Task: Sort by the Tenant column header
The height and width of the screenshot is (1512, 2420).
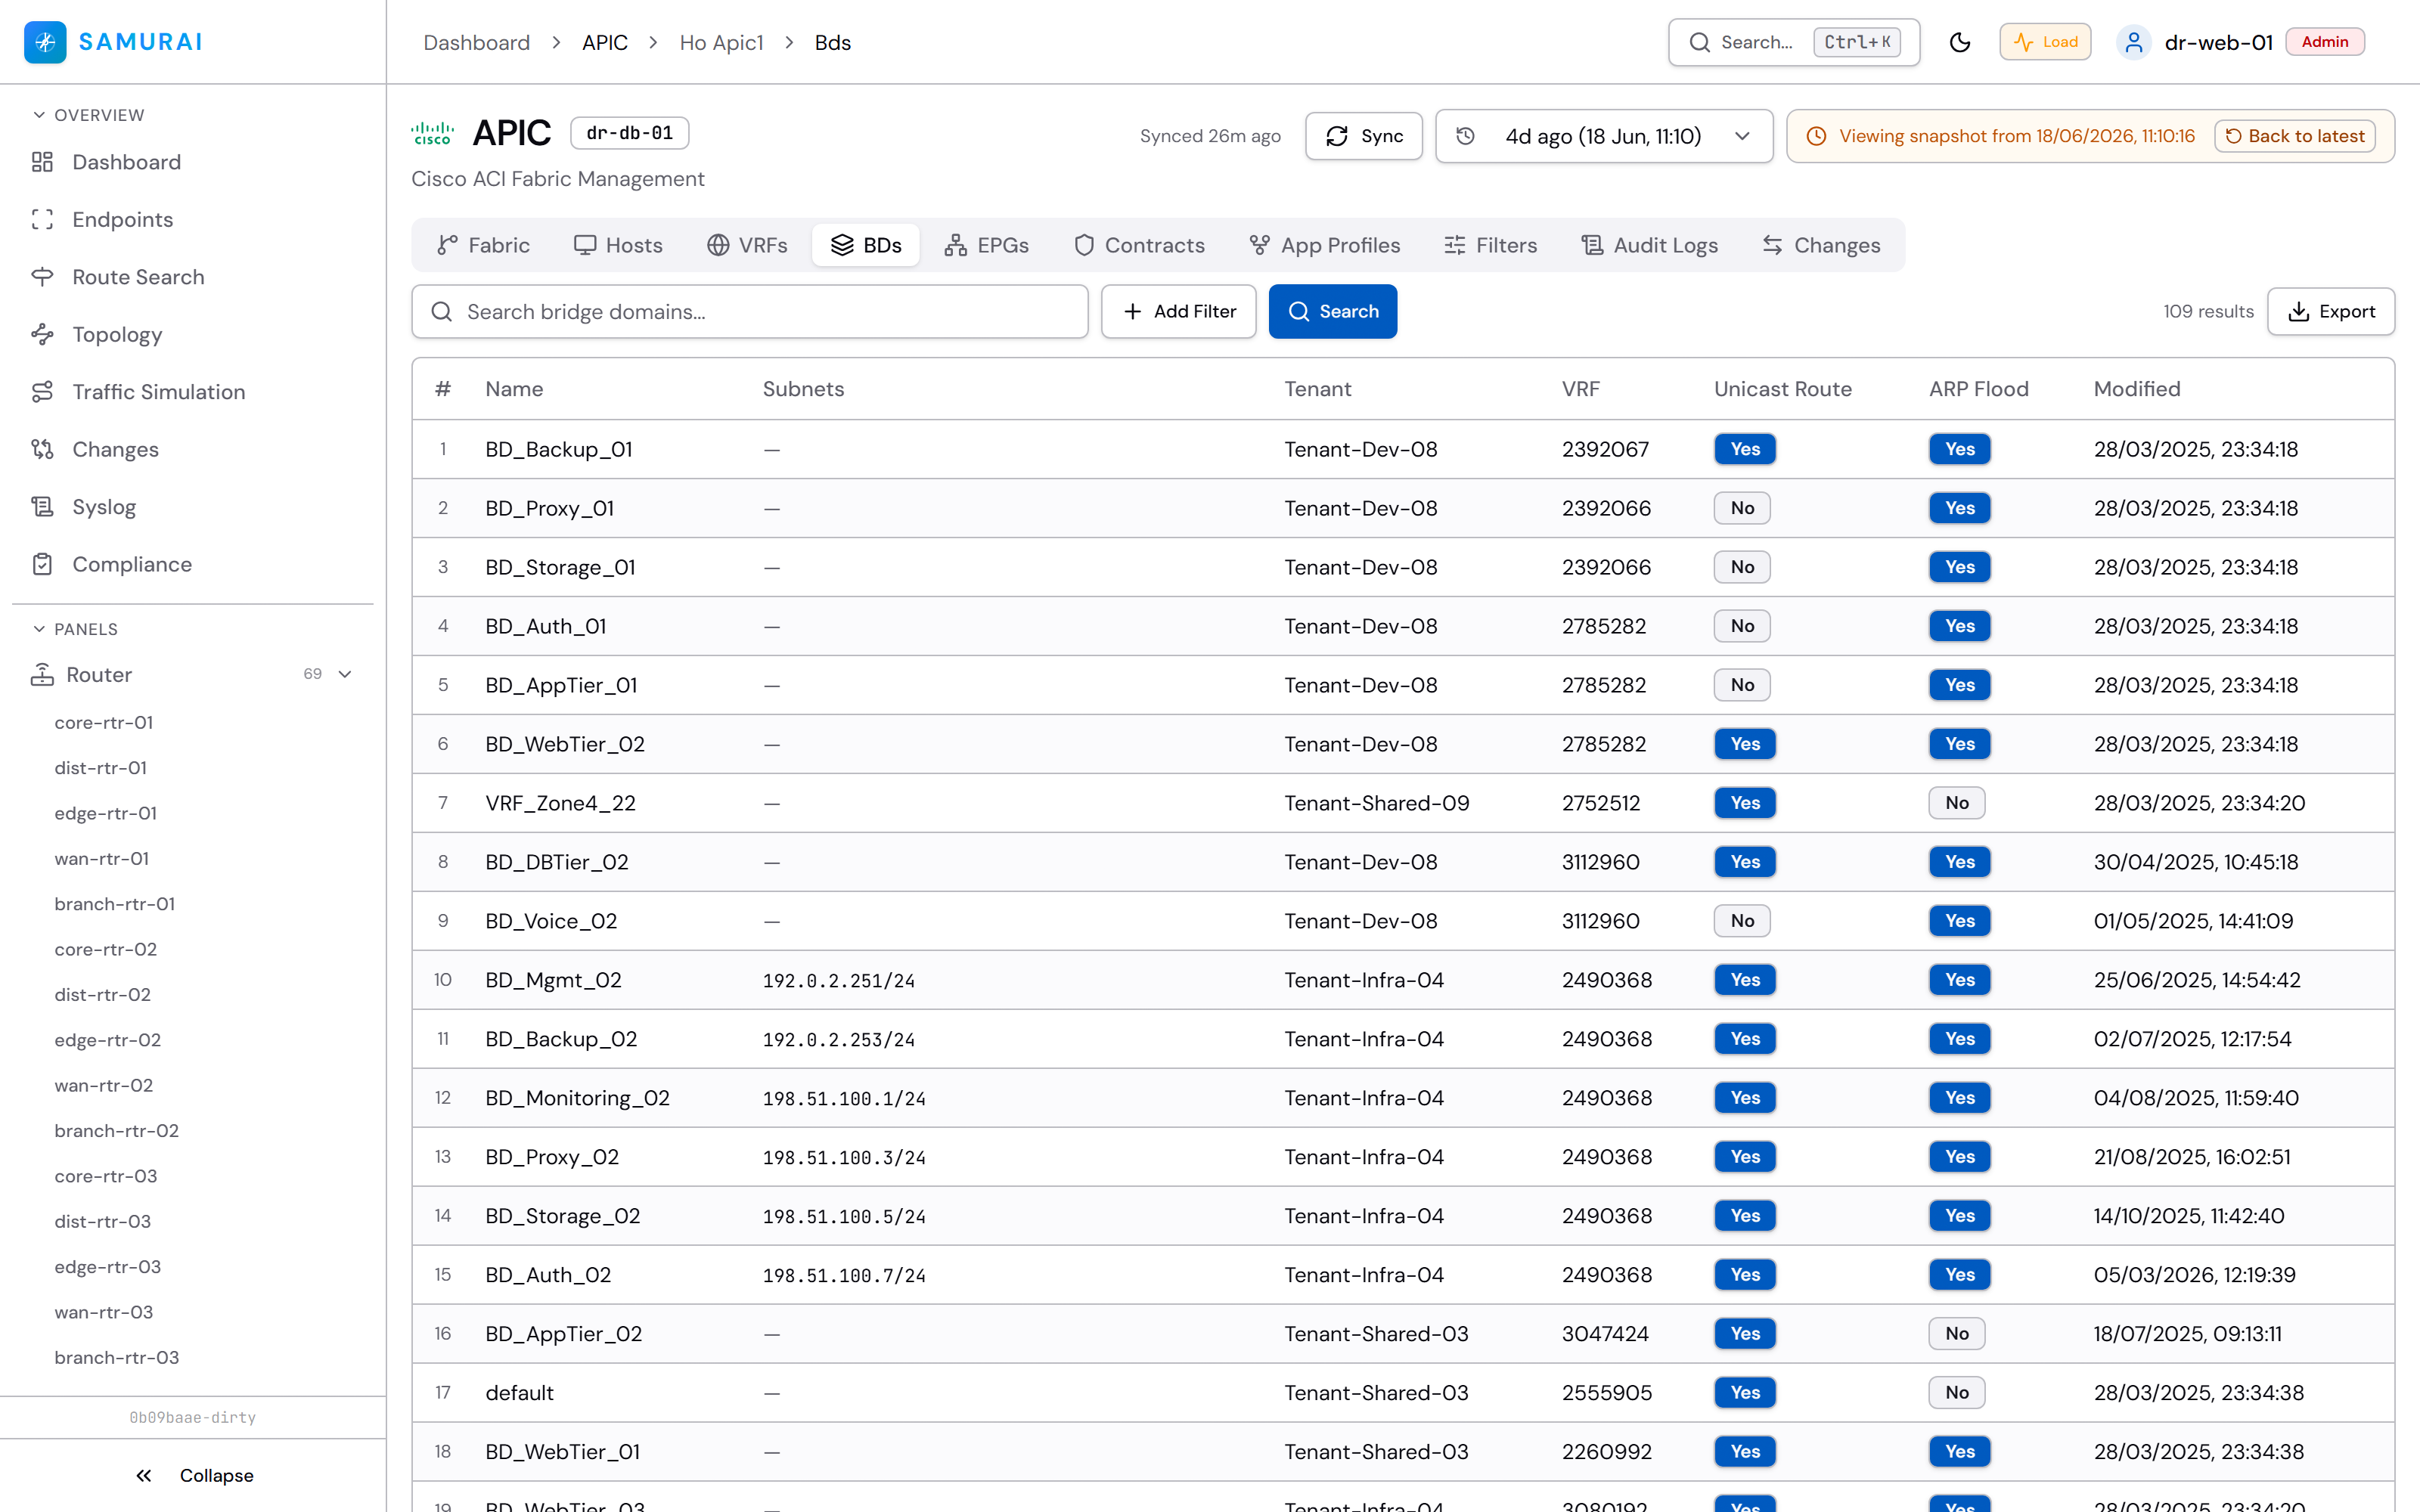Action: click(x=1317, y=389)
